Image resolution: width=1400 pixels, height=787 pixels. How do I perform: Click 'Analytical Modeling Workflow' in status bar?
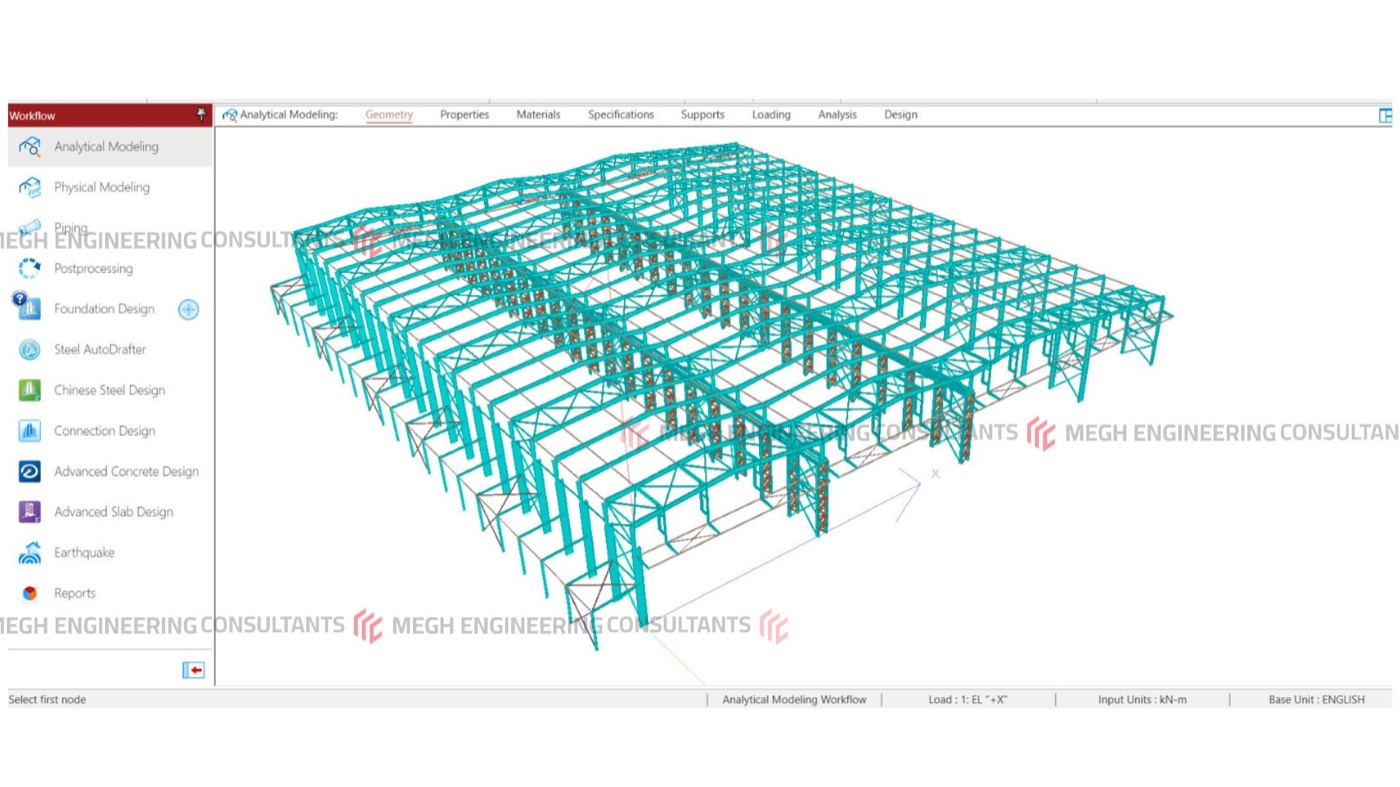pos(794,700)
